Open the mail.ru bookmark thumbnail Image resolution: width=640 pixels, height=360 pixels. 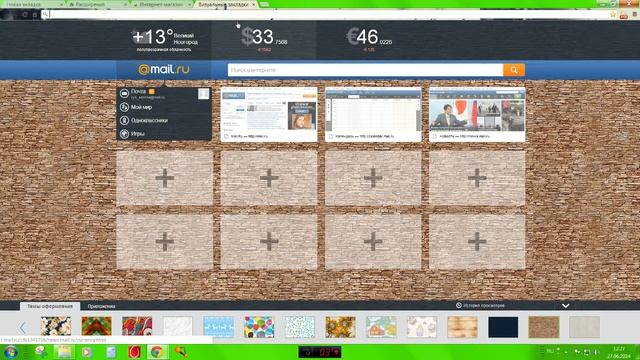tap(269, 114)
